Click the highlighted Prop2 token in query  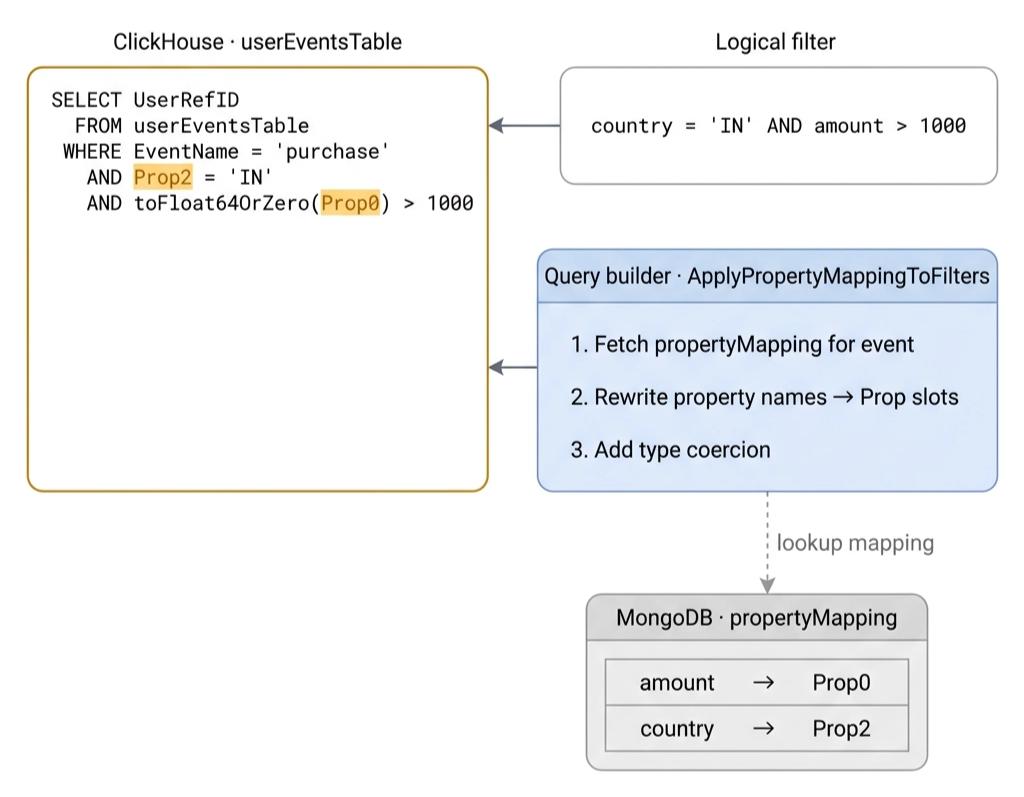163,177
